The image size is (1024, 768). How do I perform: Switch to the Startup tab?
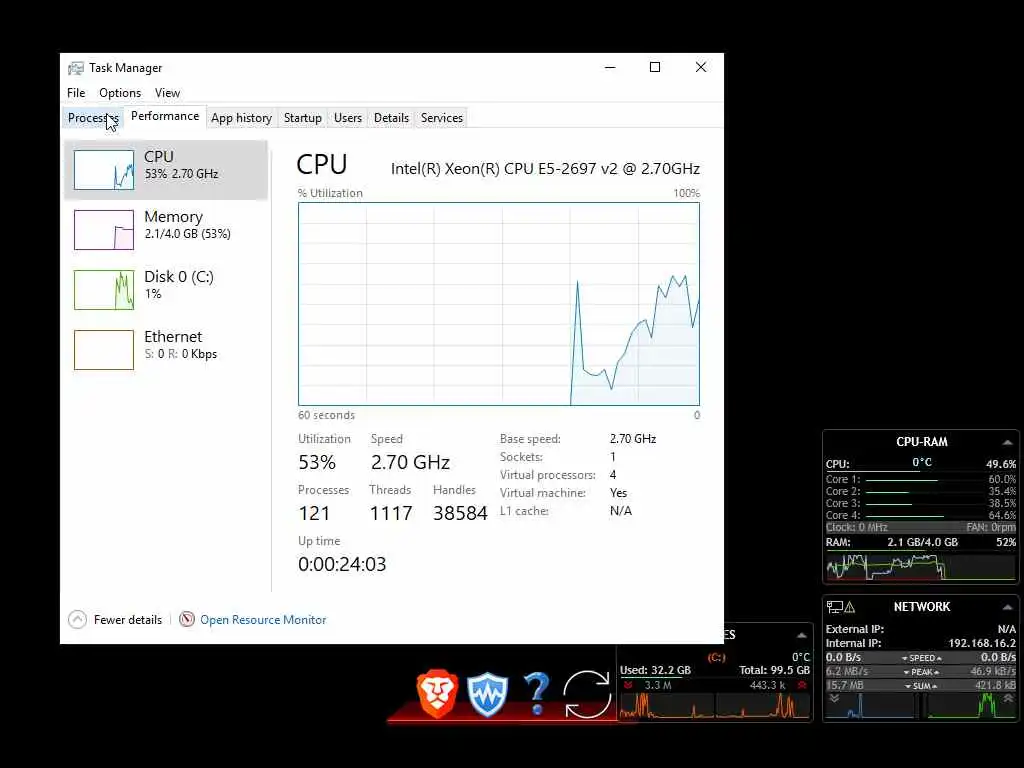point(302,118)
